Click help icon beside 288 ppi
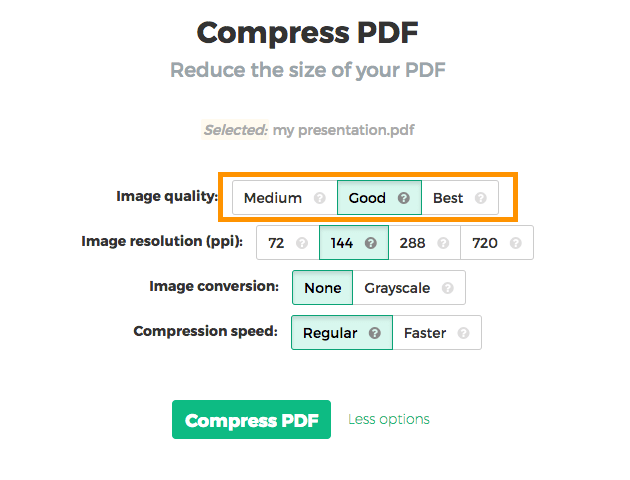The height and width of the screenshot is (480, 630). [x=443, y=243]
